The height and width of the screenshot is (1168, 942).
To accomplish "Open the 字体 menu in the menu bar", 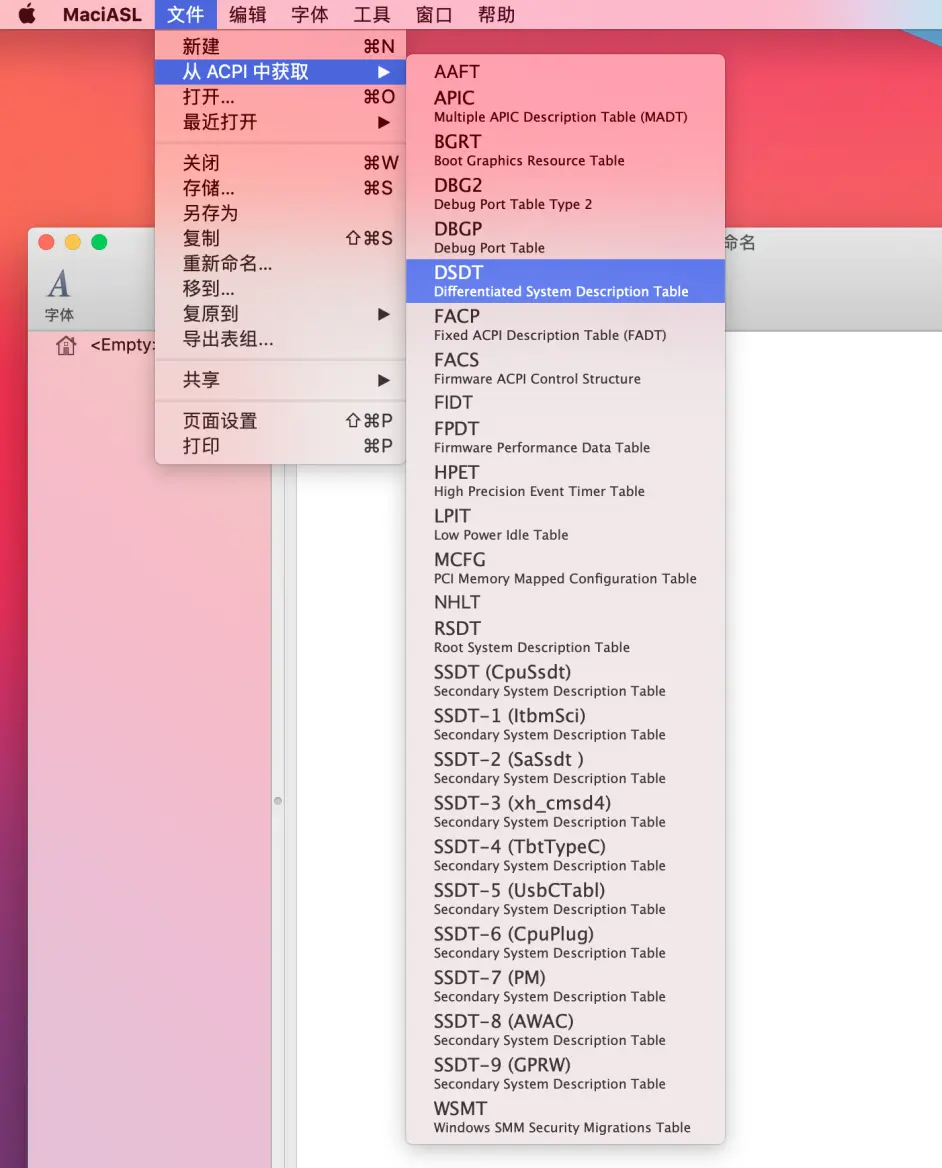I will tap(310, 14).
